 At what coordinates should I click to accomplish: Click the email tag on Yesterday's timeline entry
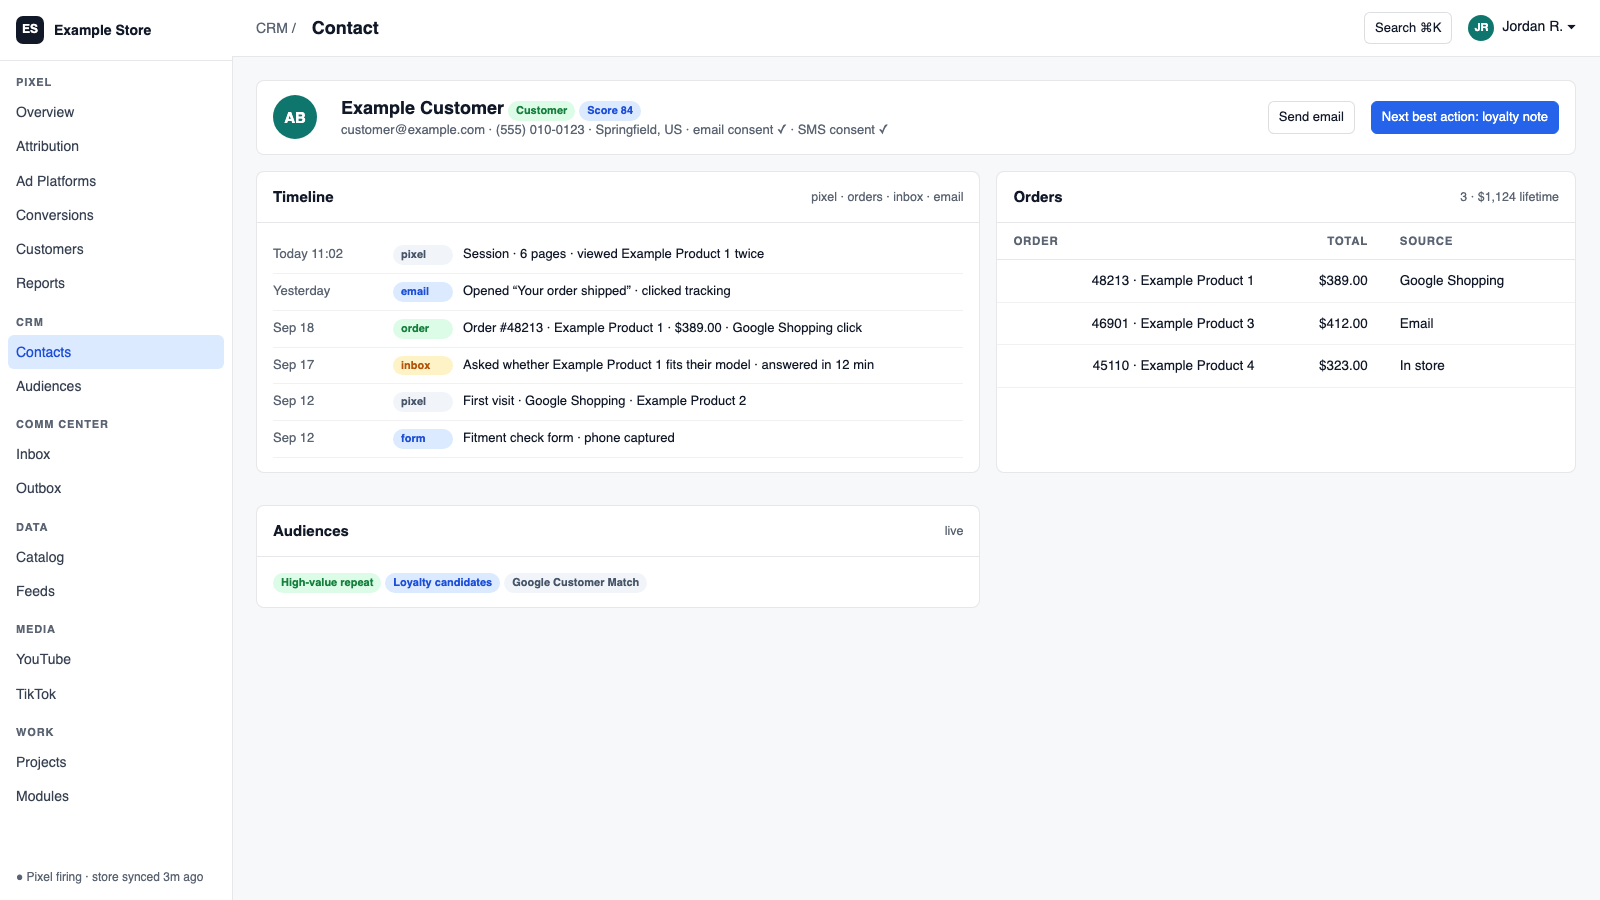[x=422, y=291]
